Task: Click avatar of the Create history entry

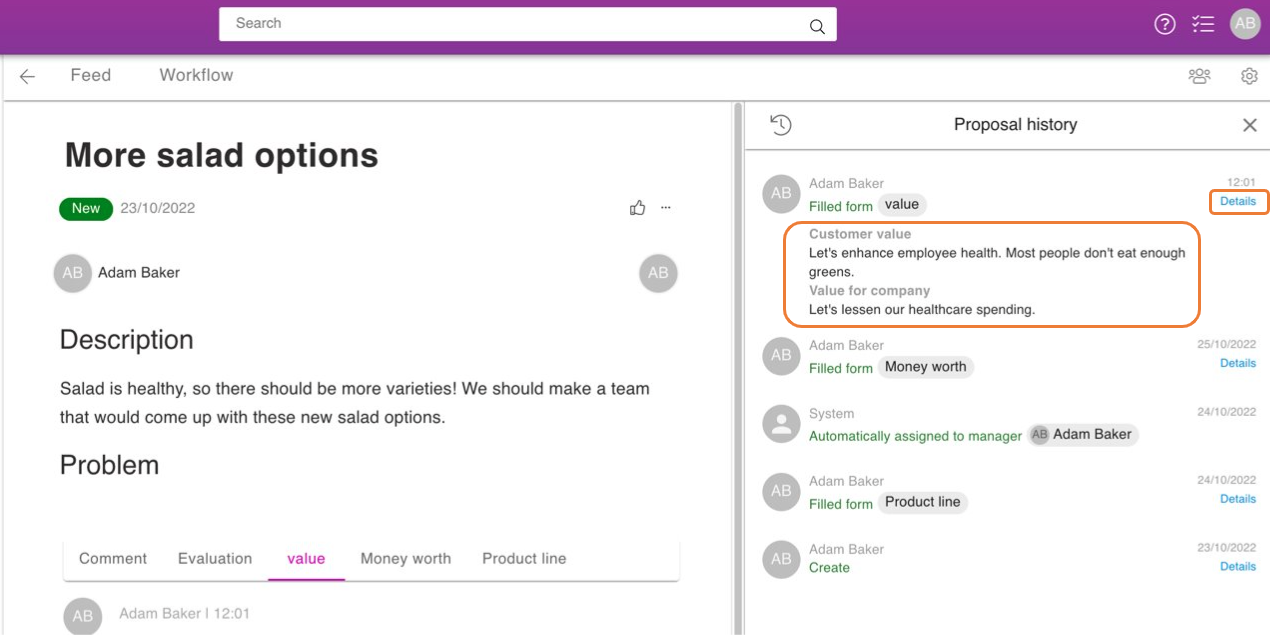Action: (x=781, y=560)
